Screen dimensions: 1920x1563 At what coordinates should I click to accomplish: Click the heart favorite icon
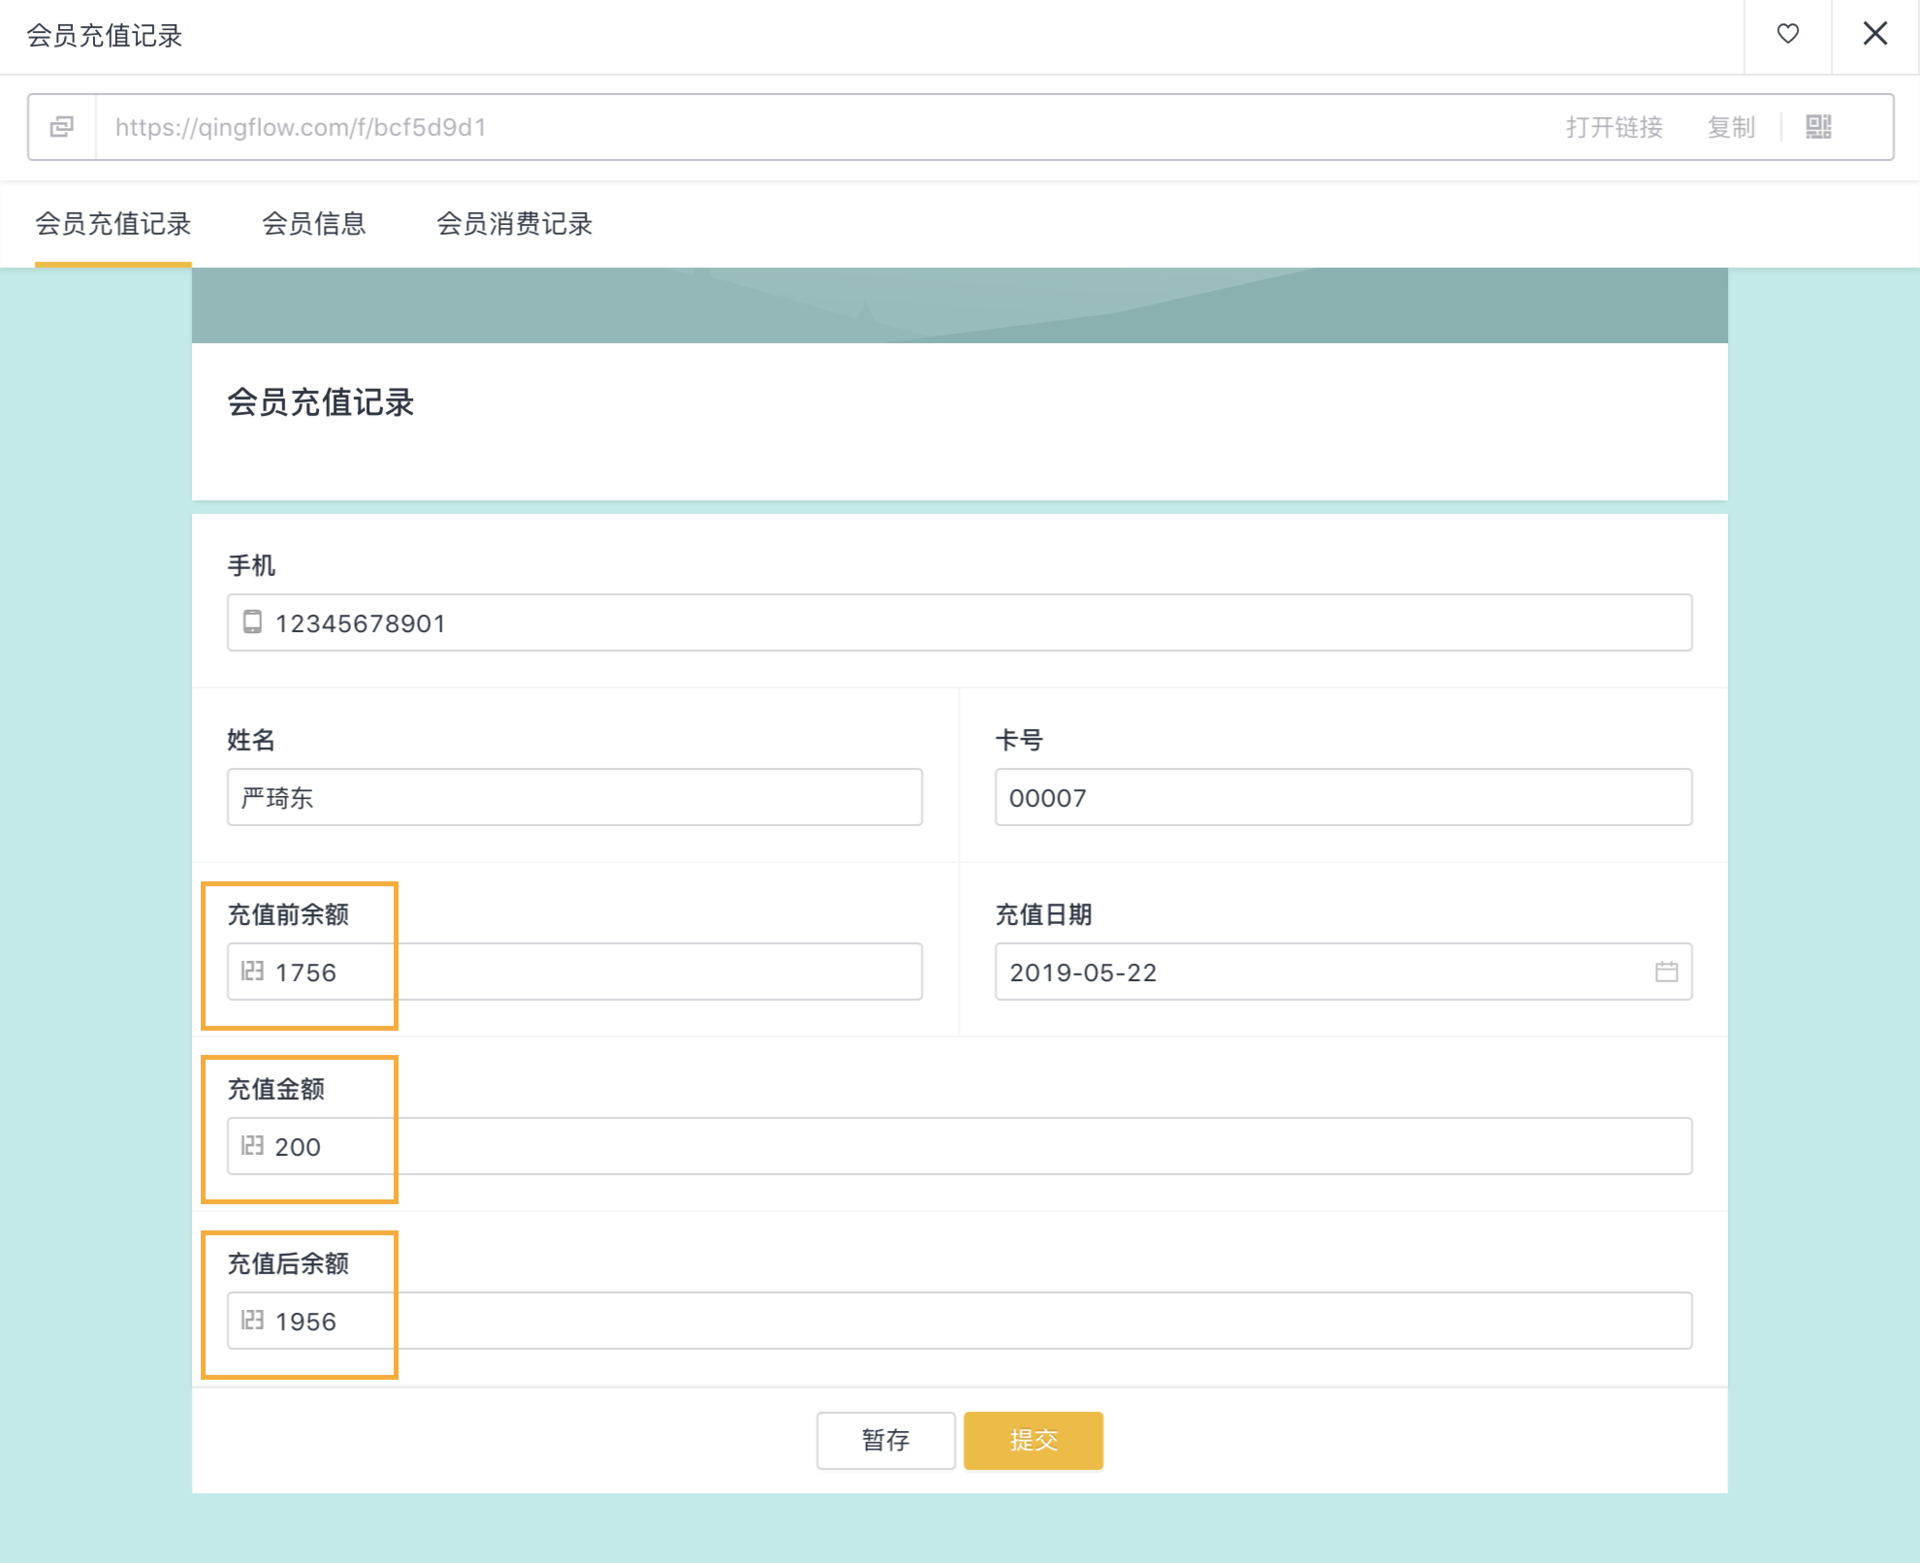point(1787,34)
